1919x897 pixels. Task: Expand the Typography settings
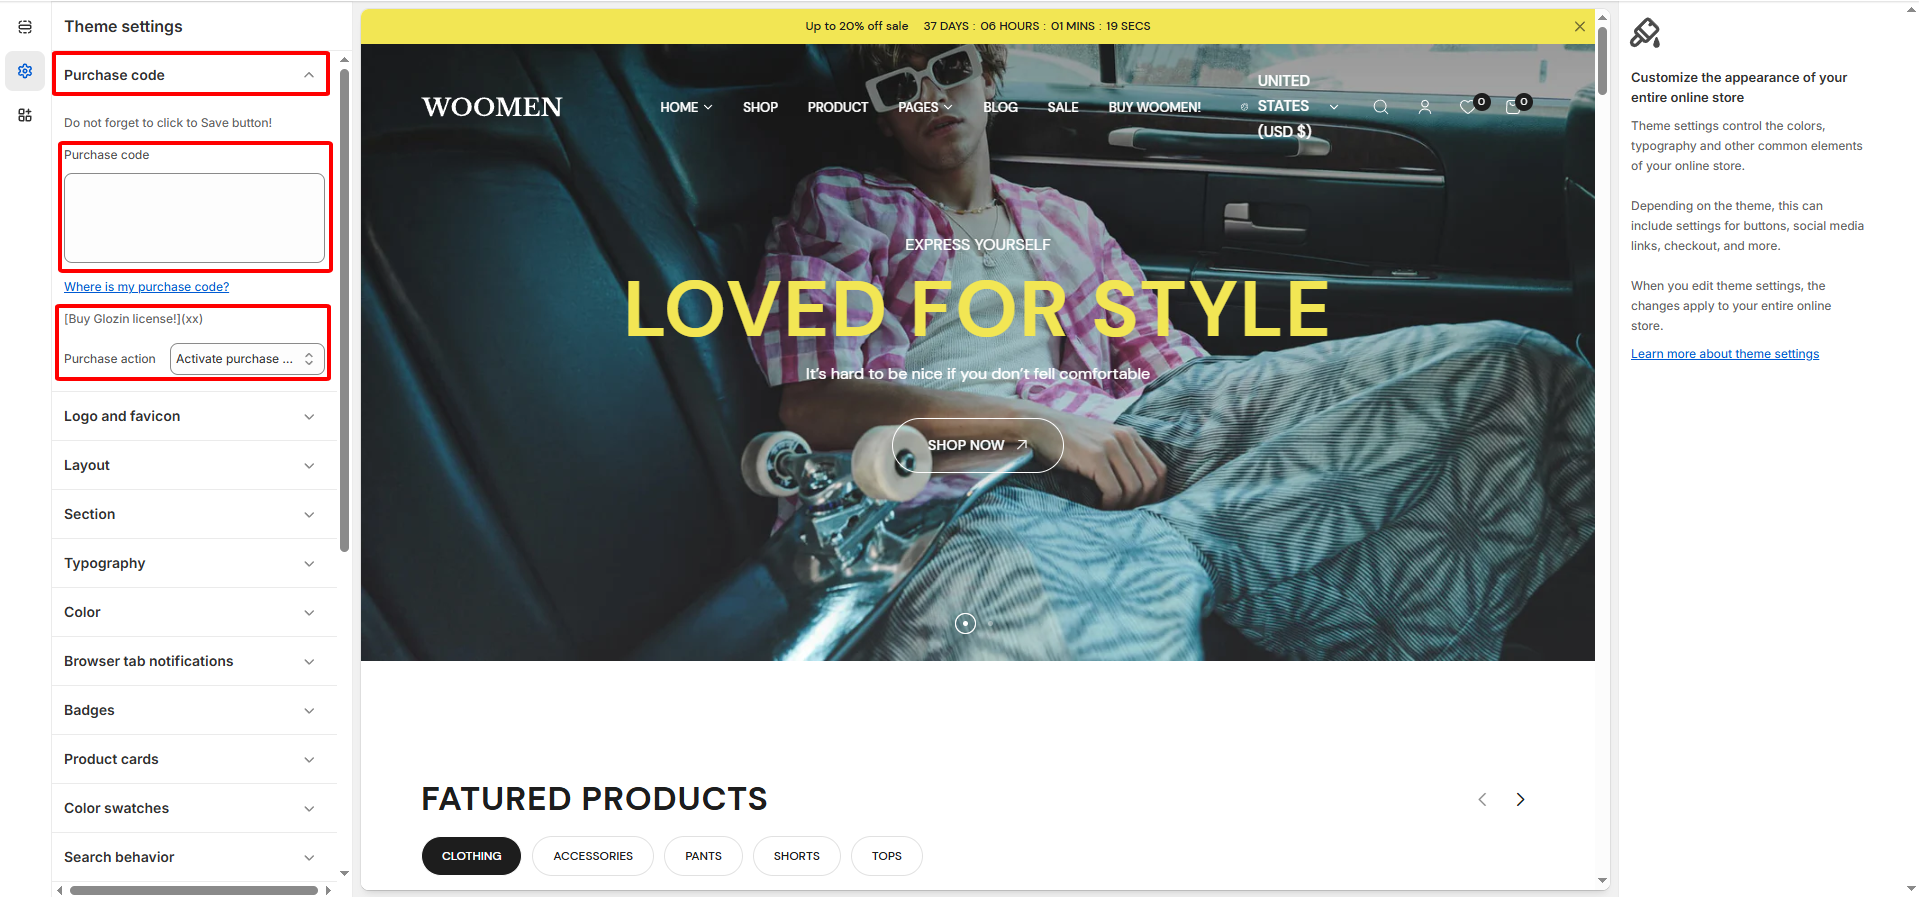point(190,563)
